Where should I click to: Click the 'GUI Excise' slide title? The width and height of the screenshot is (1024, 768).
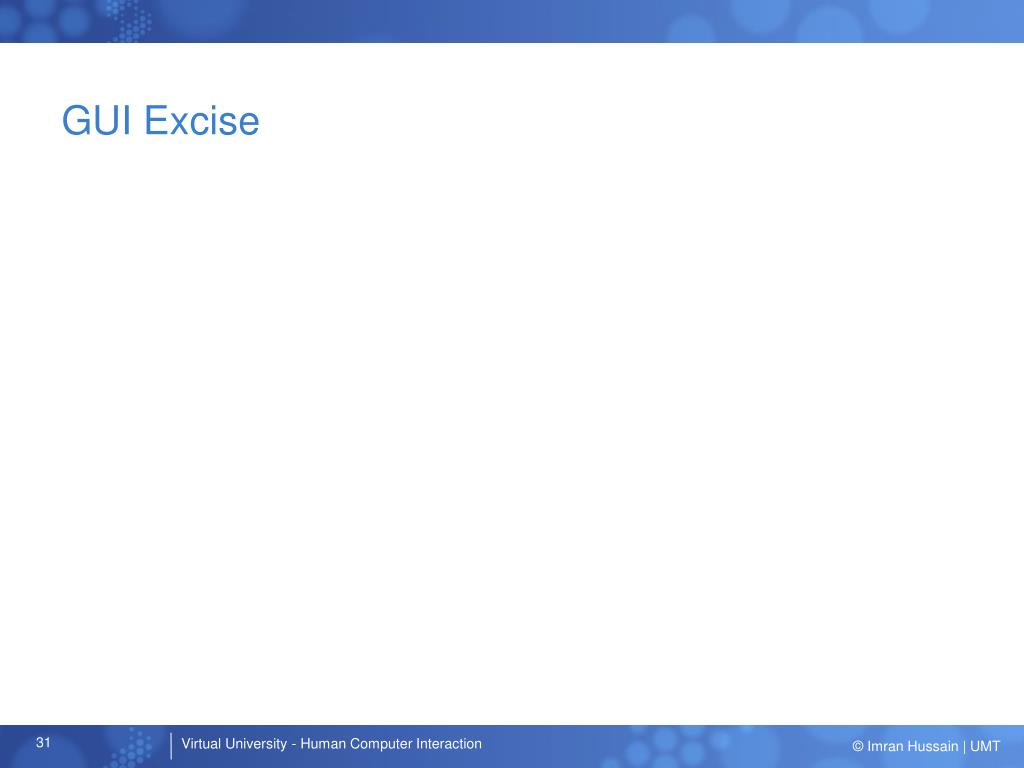[x=161, y=121]
